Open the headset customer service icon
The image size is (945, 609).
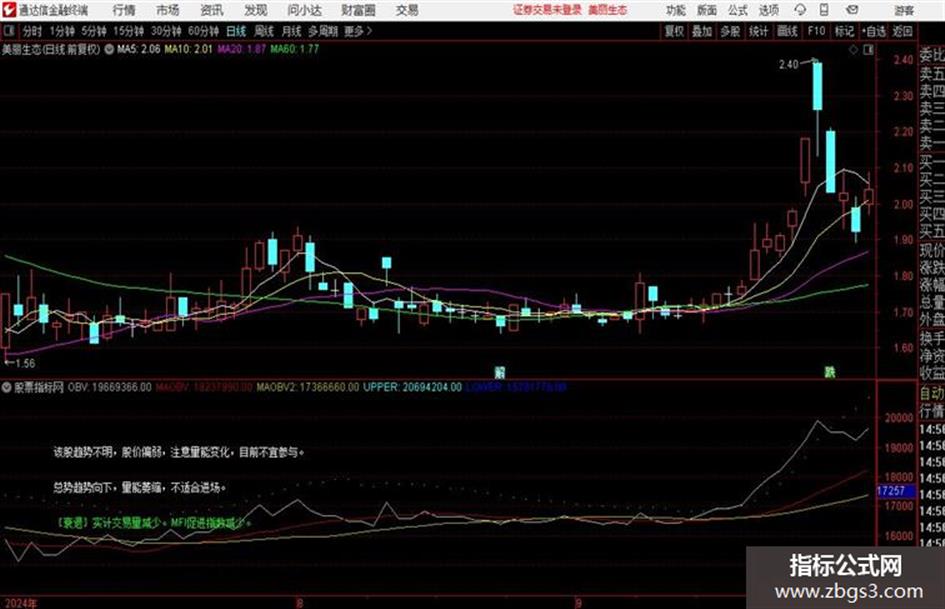coord(800,10)
